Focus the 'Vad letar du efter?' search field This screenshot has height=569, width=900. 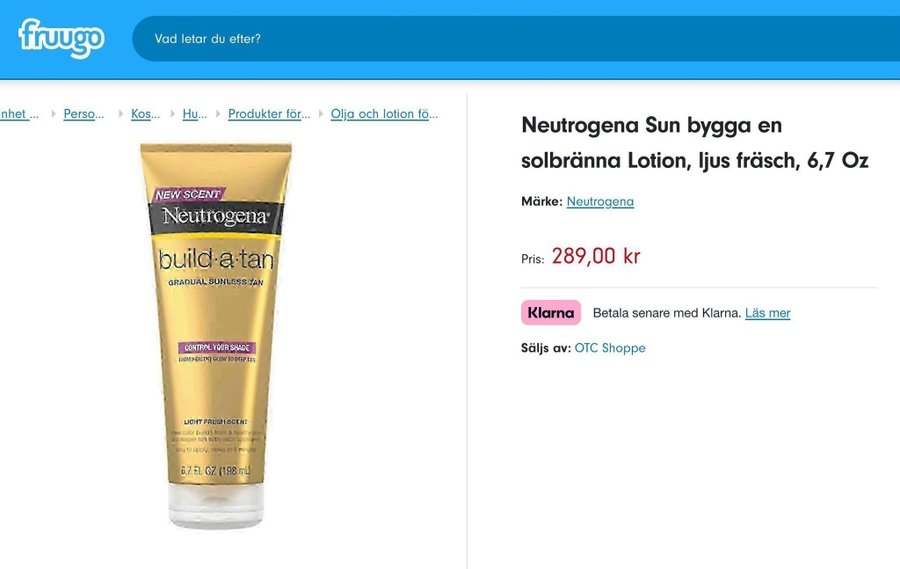pyautogui.click(x=516, y=39)
